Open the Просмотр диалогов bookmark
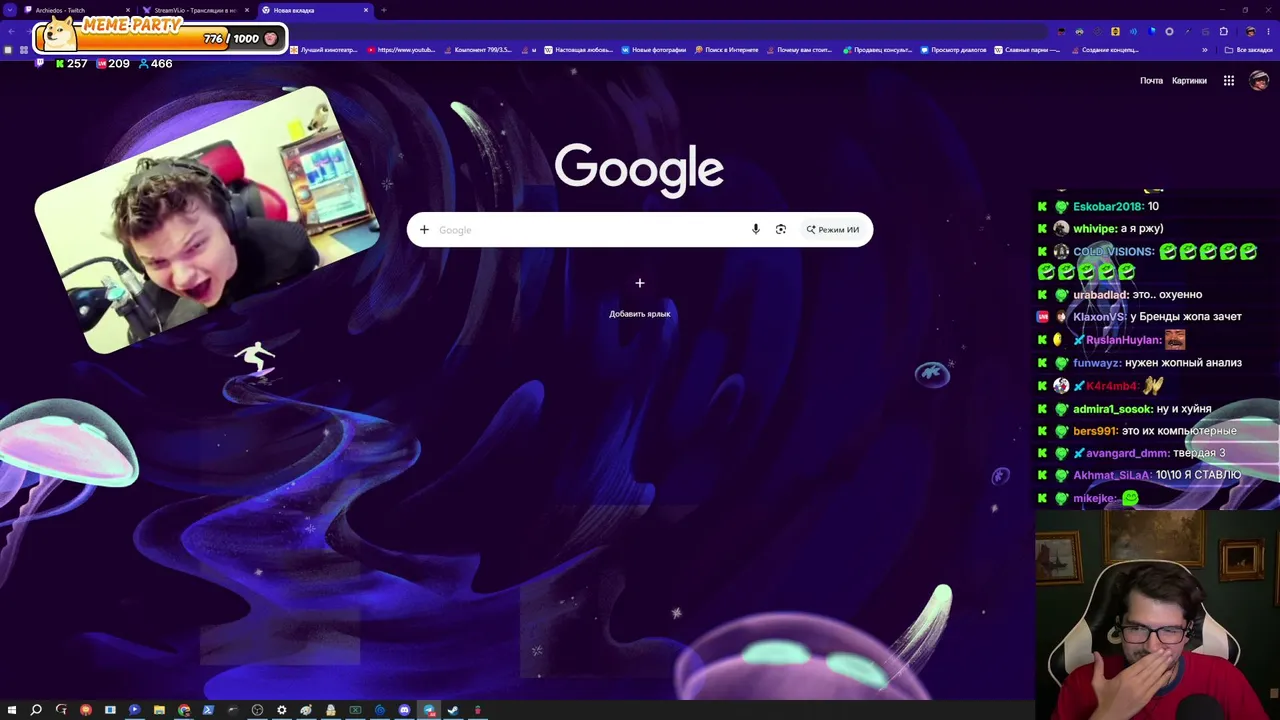Screen dimensions: 1280x720 click(x=953, y=50)
